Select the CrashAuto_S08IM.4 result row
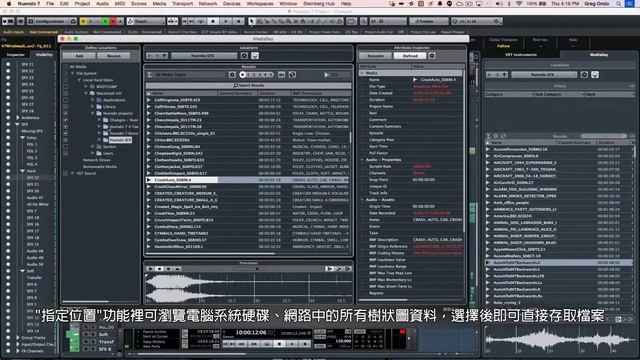 coord(248,180)
